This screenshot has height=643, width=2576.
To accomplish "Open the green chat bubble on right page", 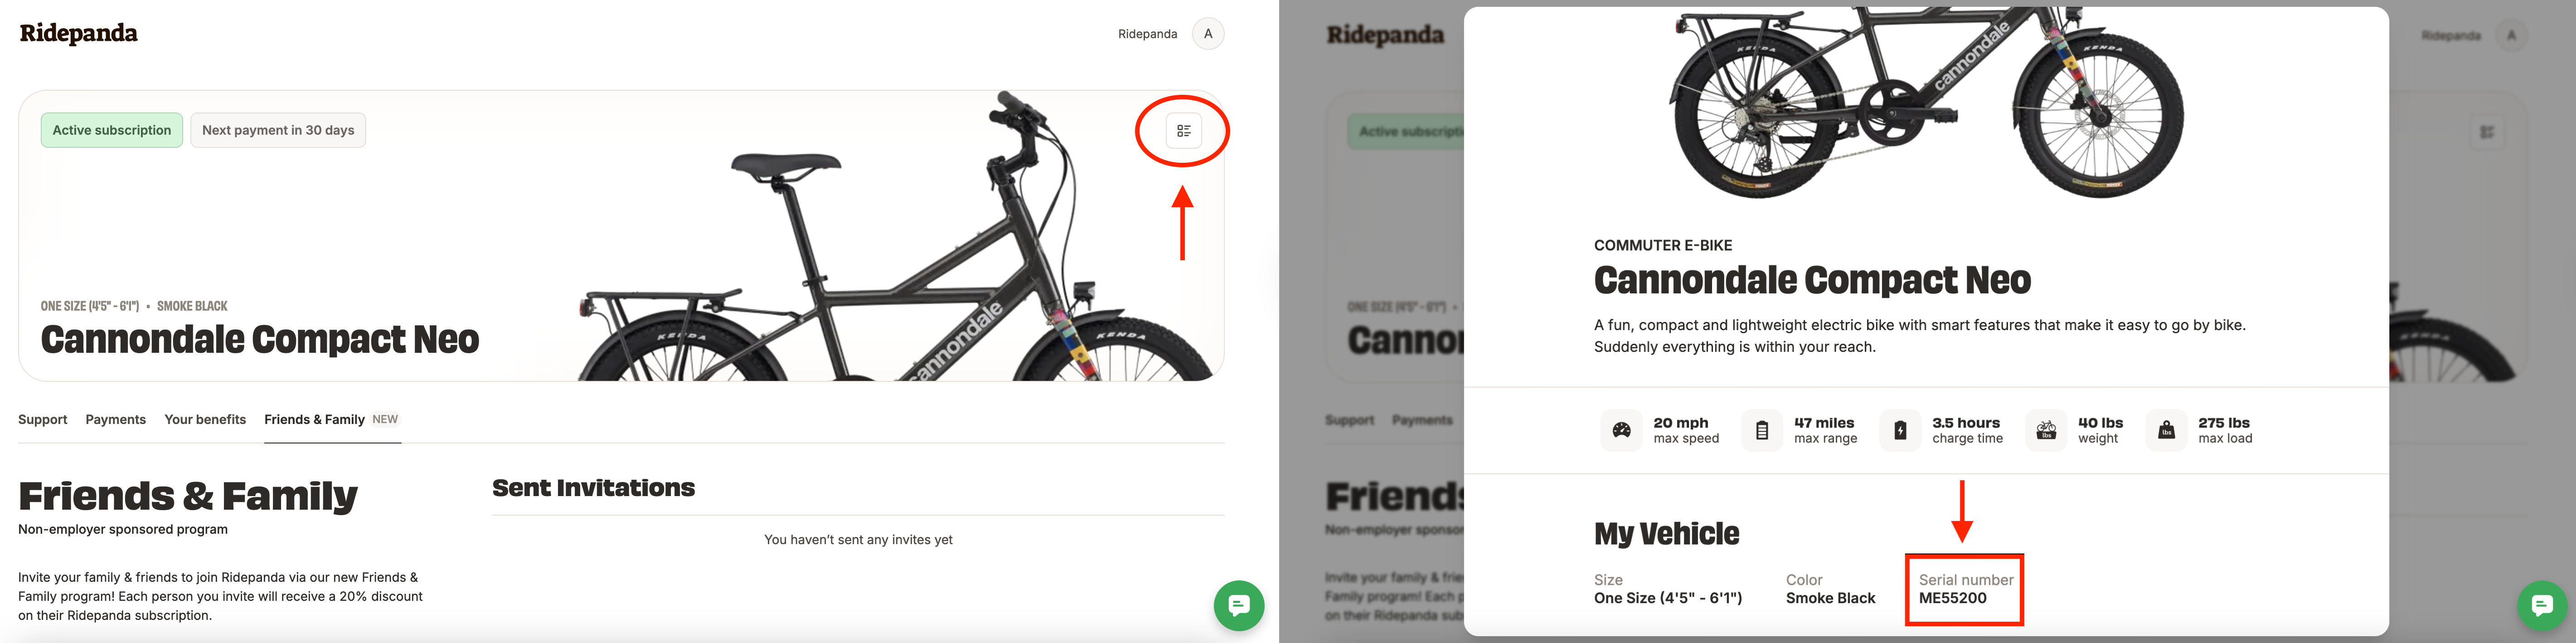I will pyautogui.click(x=2542, y=605).
